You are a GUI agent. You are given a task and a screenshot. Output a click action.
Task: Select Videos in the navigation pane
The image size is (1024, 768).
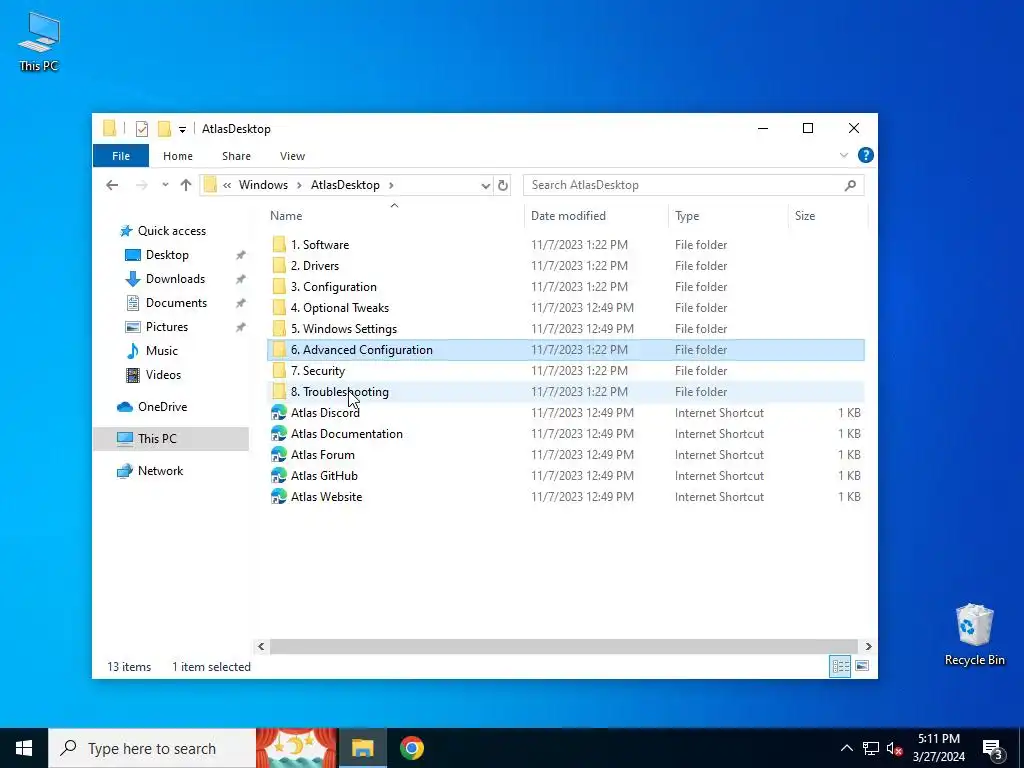(x=163, y=375)
